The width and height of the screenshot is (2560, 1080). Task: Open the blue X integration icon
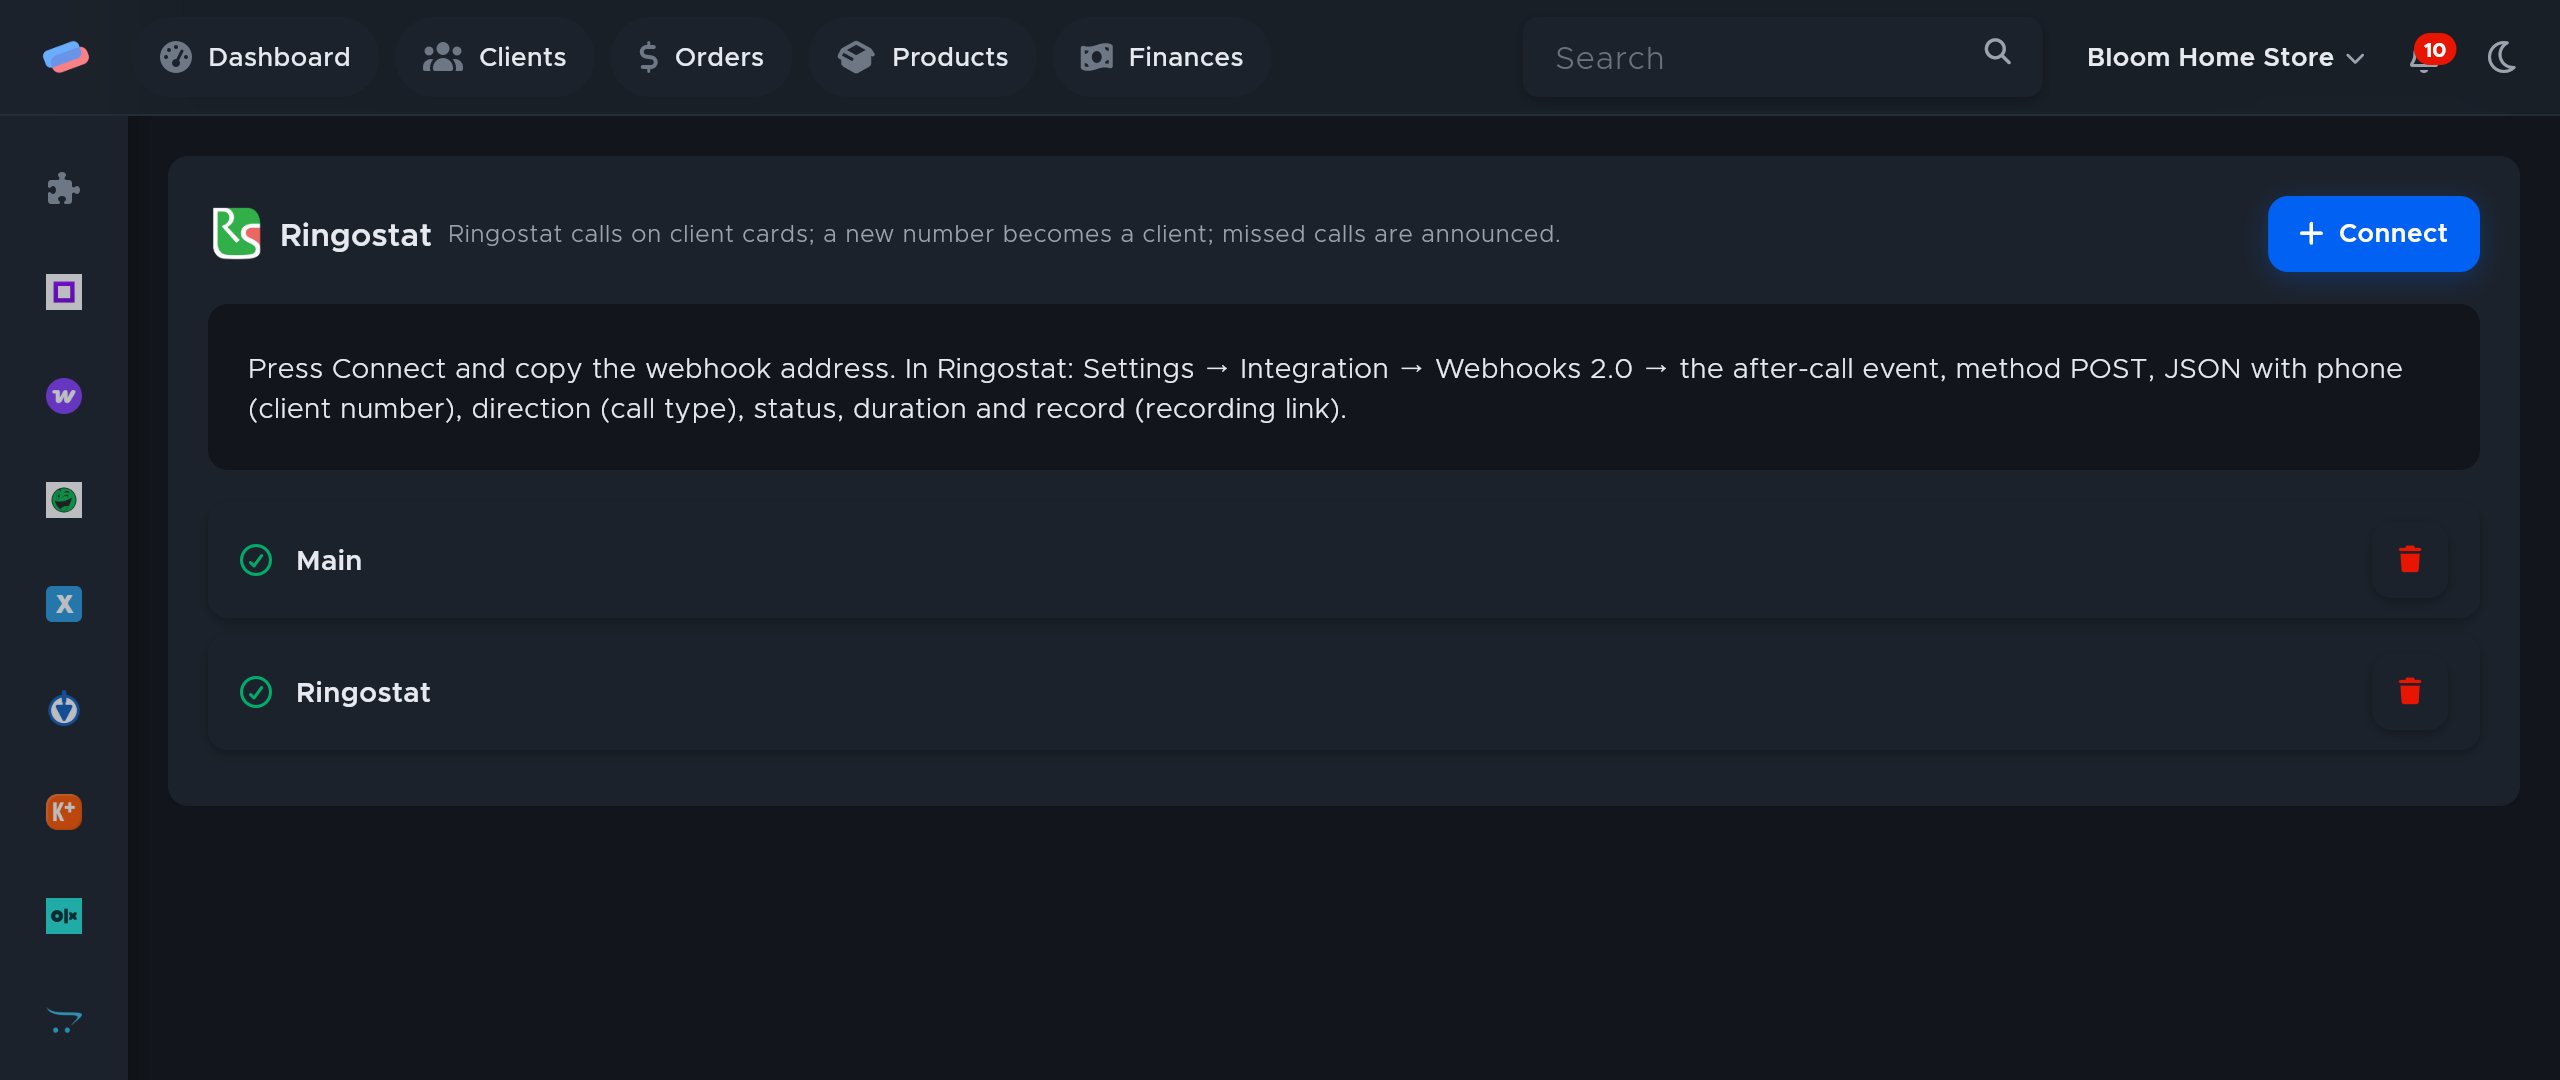click(63, 604)
